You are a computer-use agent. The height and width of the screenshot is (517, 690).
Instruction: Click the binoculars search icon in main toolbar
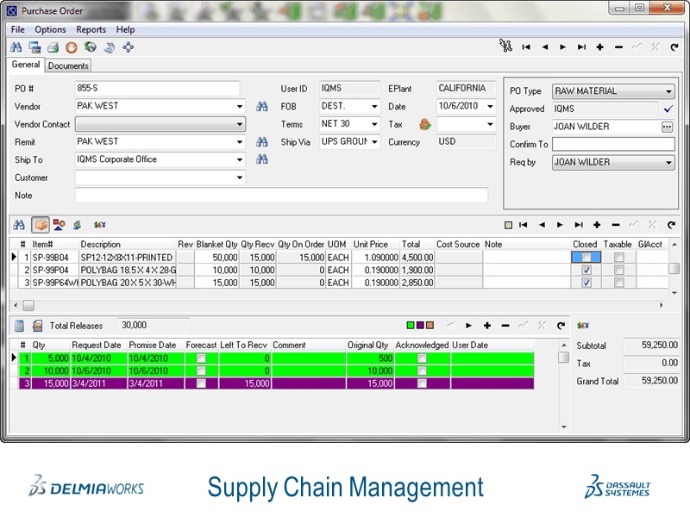point(16,47)
